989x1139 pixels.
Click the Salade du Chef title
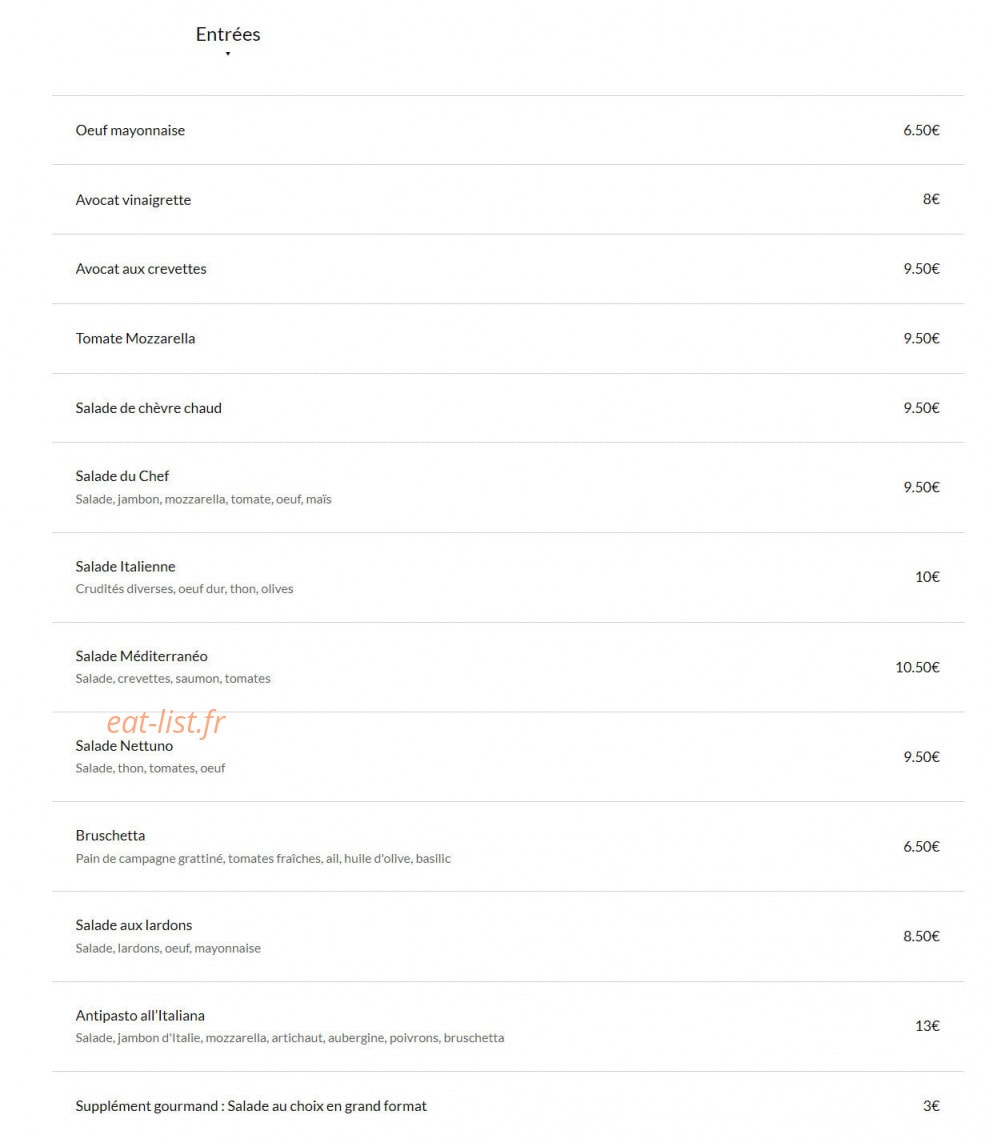(122, 476)
